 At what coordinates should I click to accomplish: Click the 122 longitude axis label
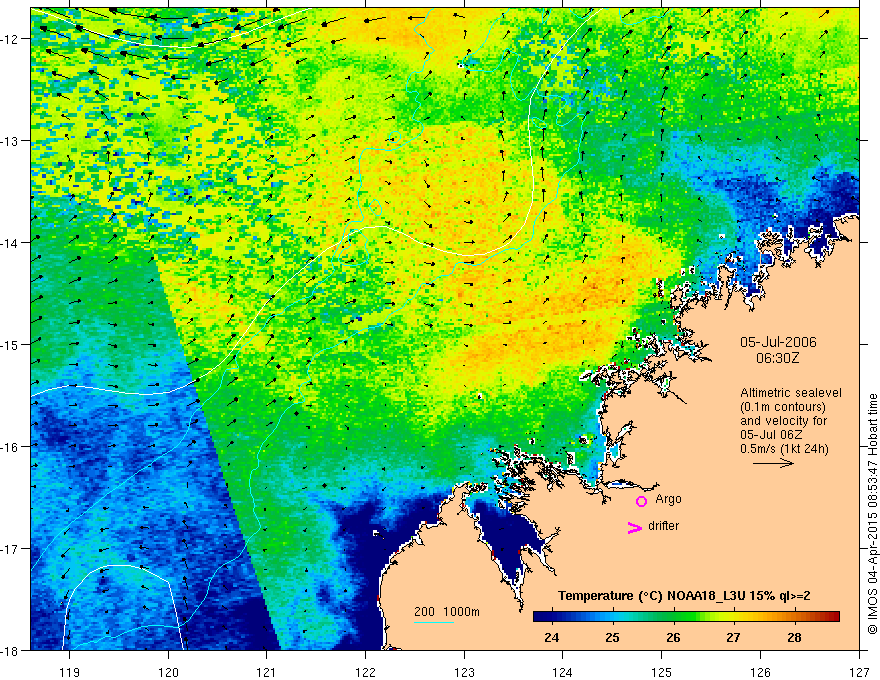[365, 672]
